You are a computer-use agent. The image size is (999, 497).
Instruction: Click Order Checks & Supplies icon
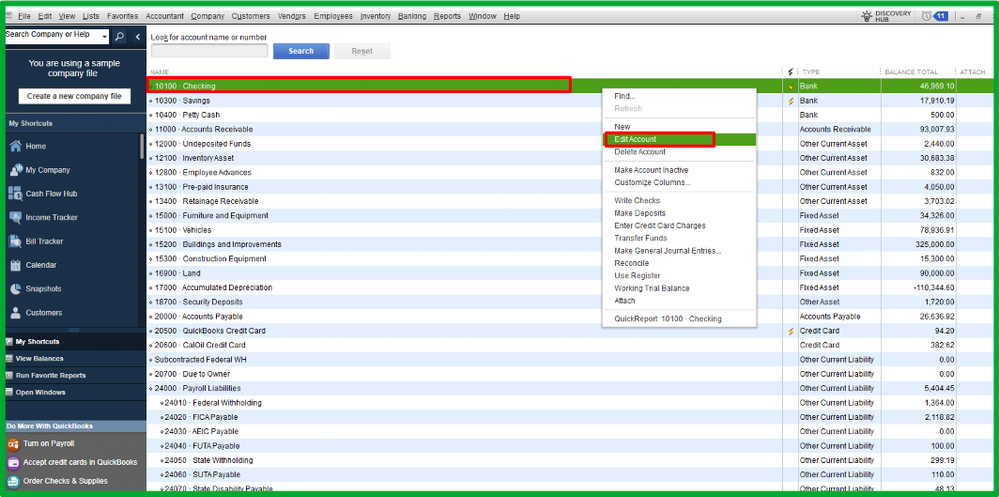13,481
